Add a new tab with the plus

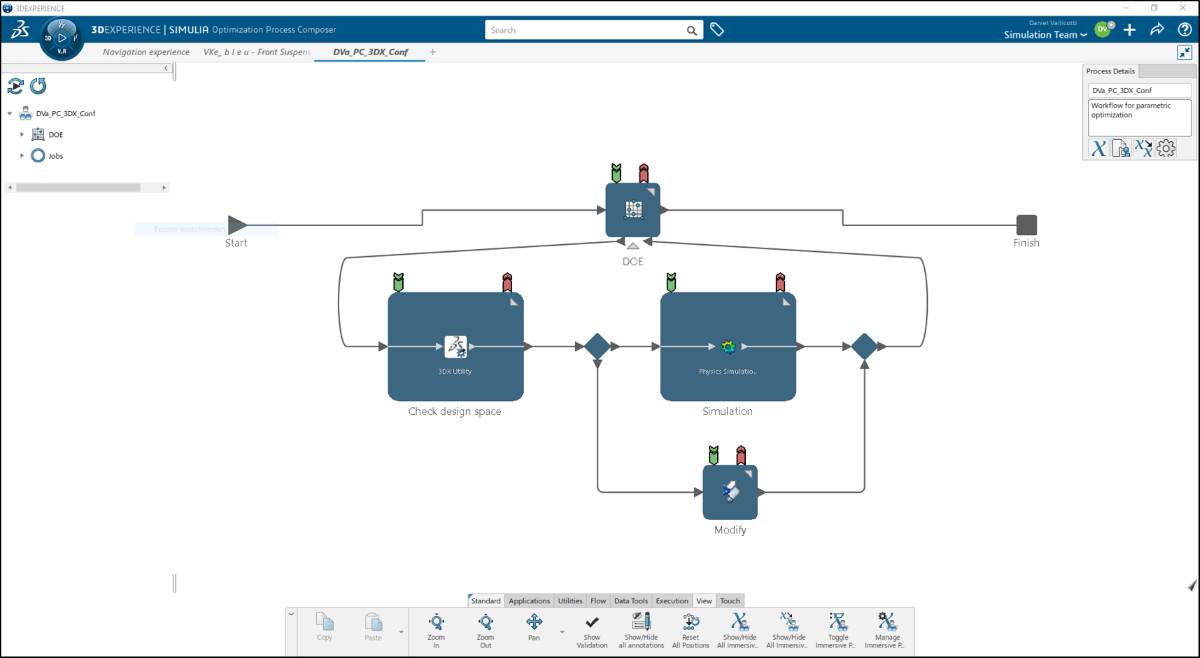tap(432, 52)
